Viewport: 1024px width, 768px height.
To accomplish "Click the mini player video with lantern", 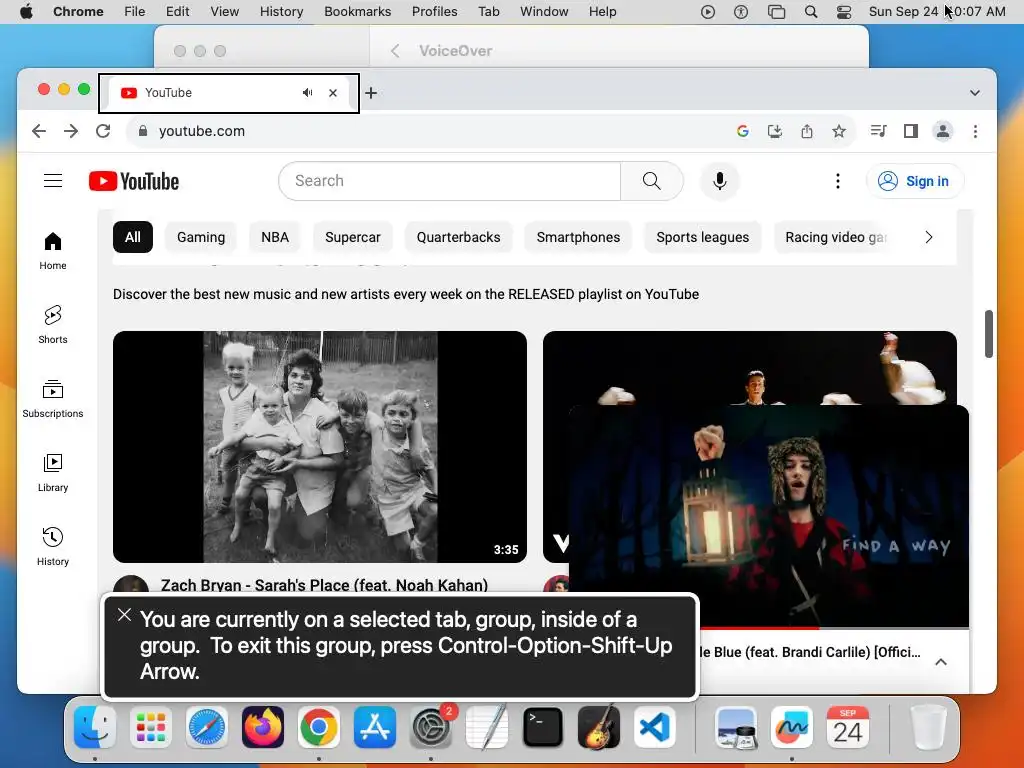I will (x=769, y=515).
